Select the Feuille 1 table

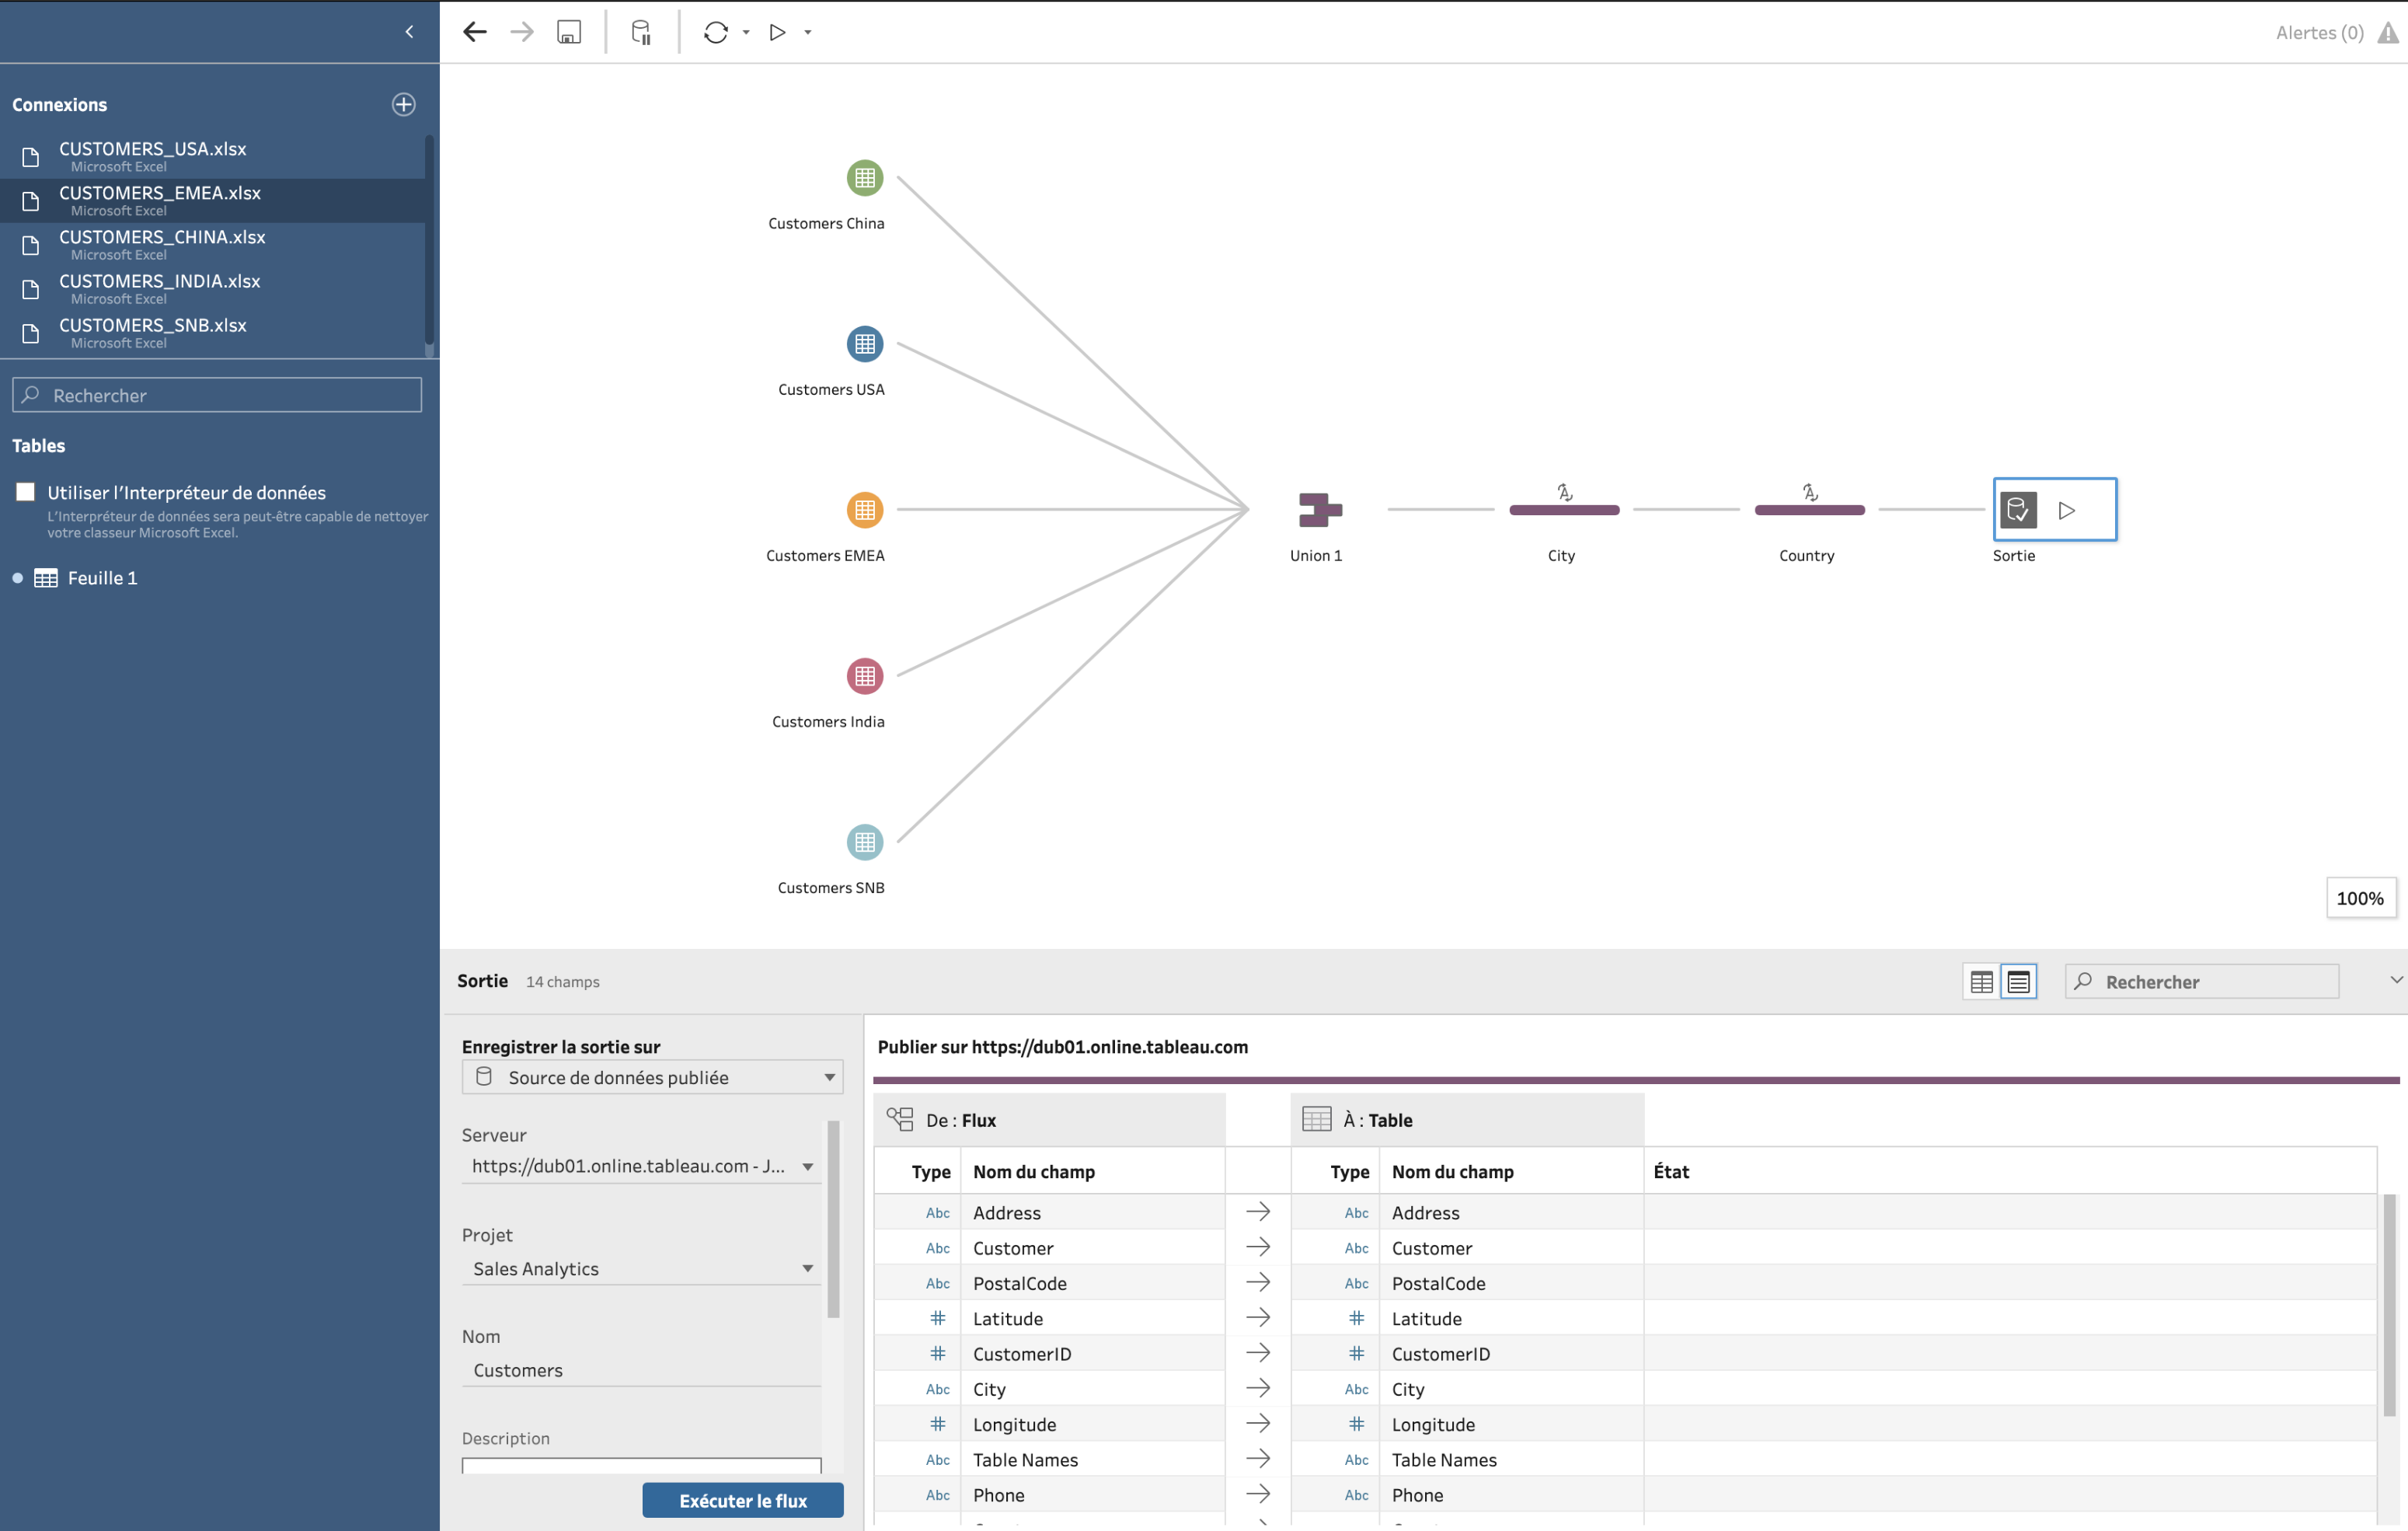(102, 578)
